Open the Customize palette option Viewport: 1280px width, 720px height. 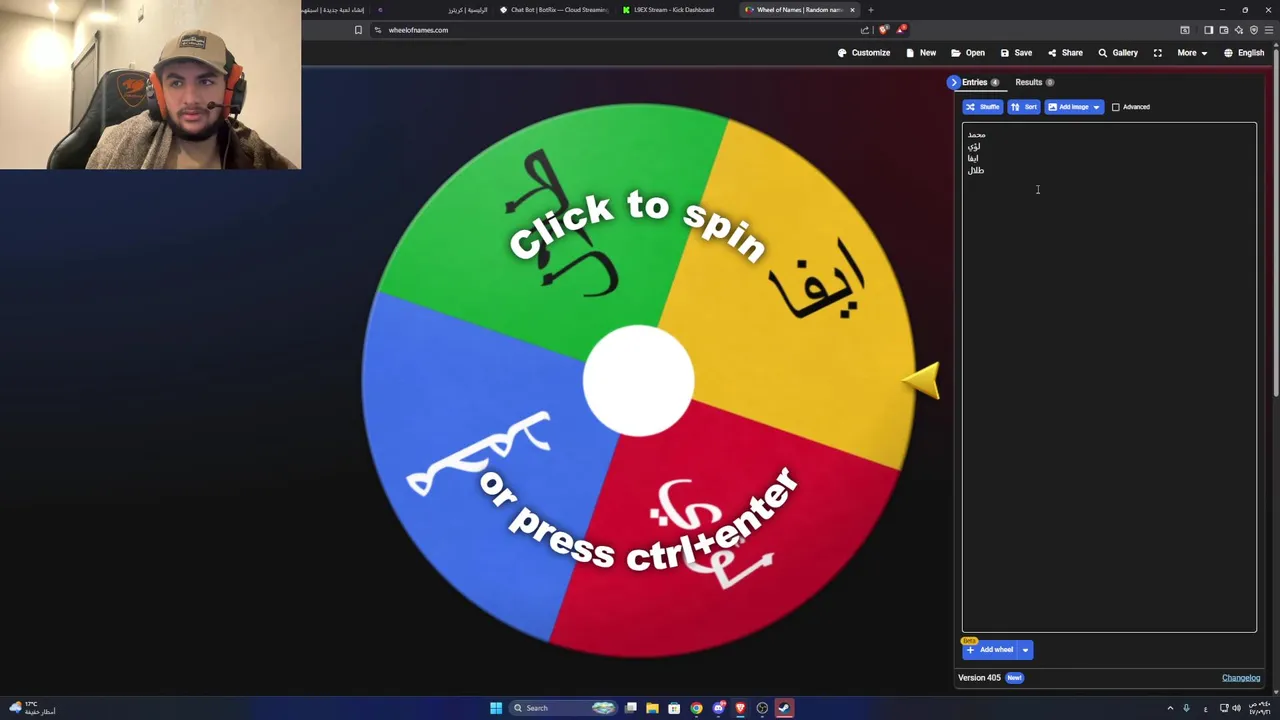(864, 53)
